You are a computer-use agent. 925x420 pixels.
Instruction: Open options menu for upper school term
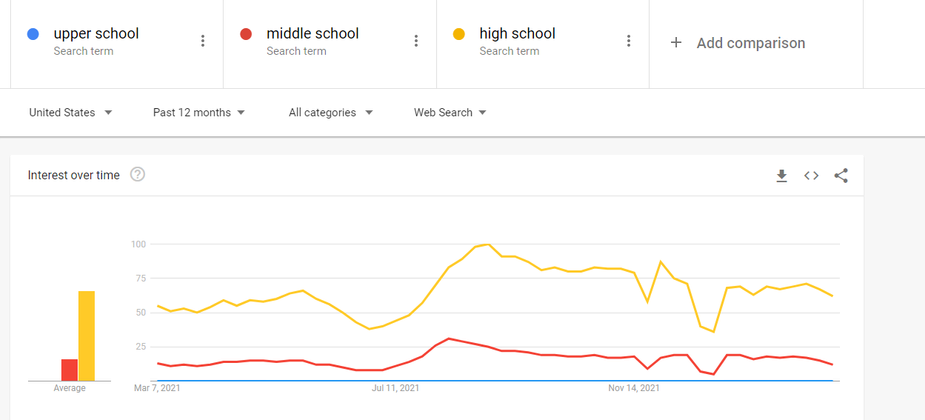pos(203,41)
